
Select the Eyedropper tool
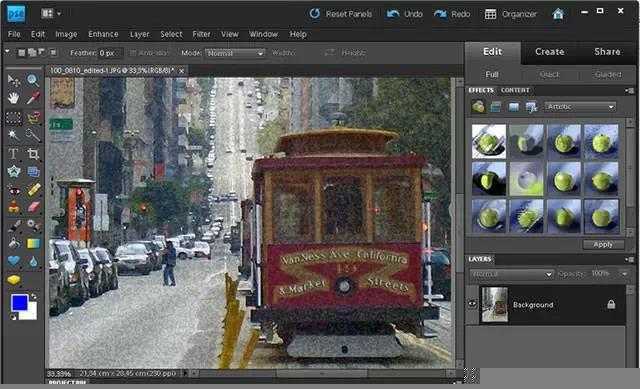click(x=33, y=98)
